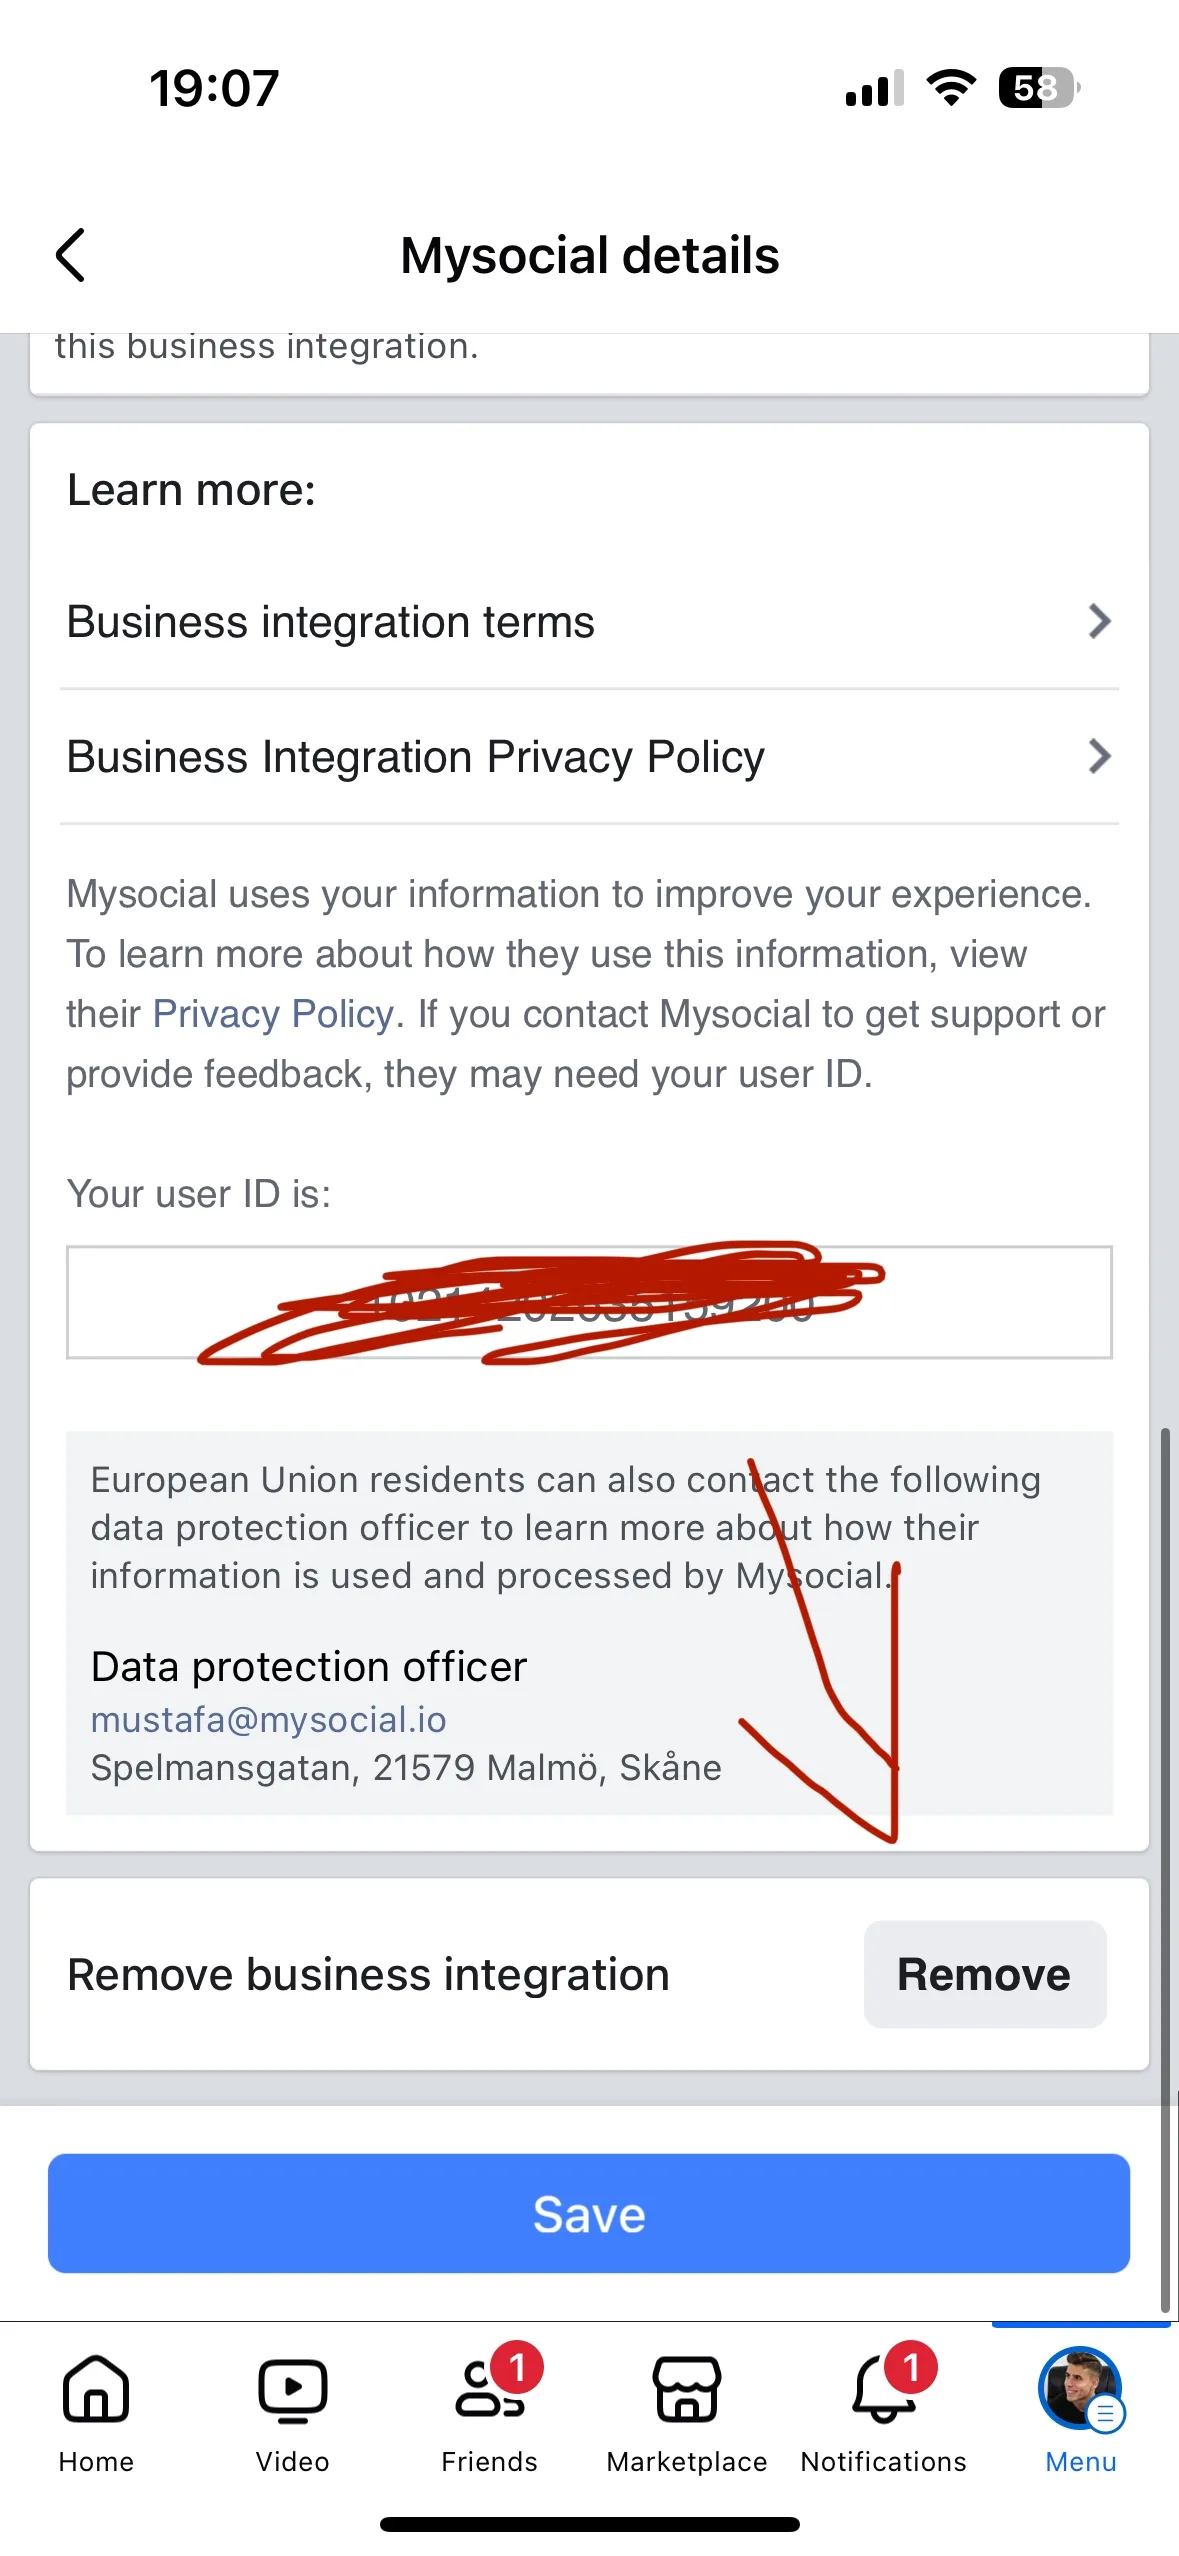Tap the Save button

click(x=589, y=2213)
